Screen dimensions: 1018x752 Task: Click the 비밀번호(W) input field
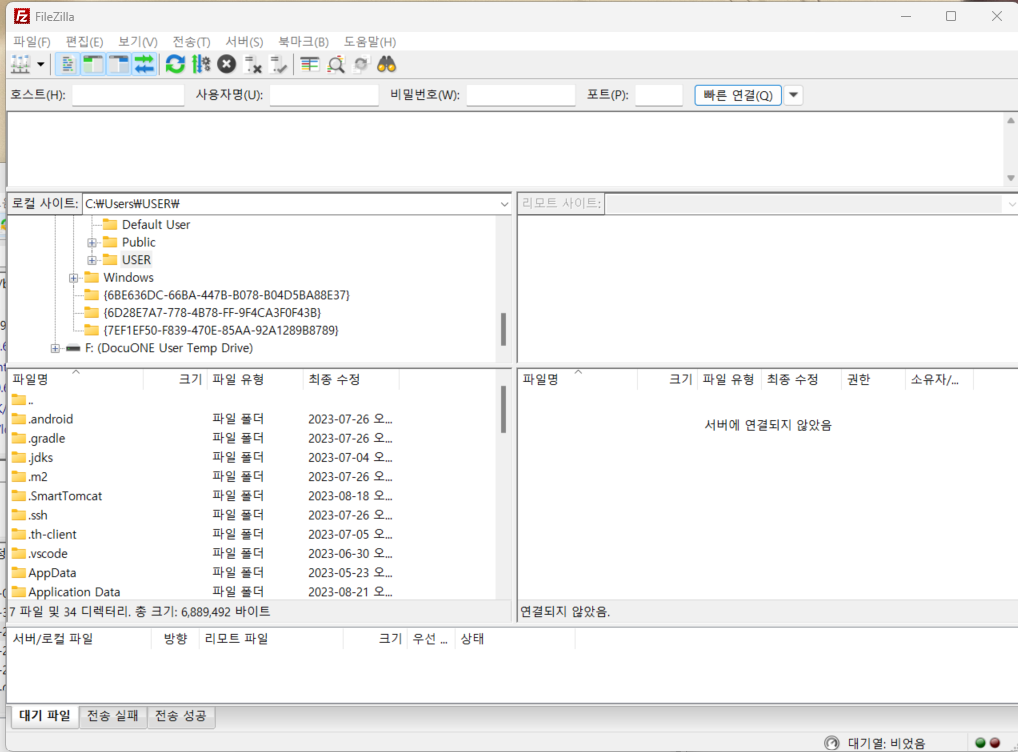coord(521,95)
